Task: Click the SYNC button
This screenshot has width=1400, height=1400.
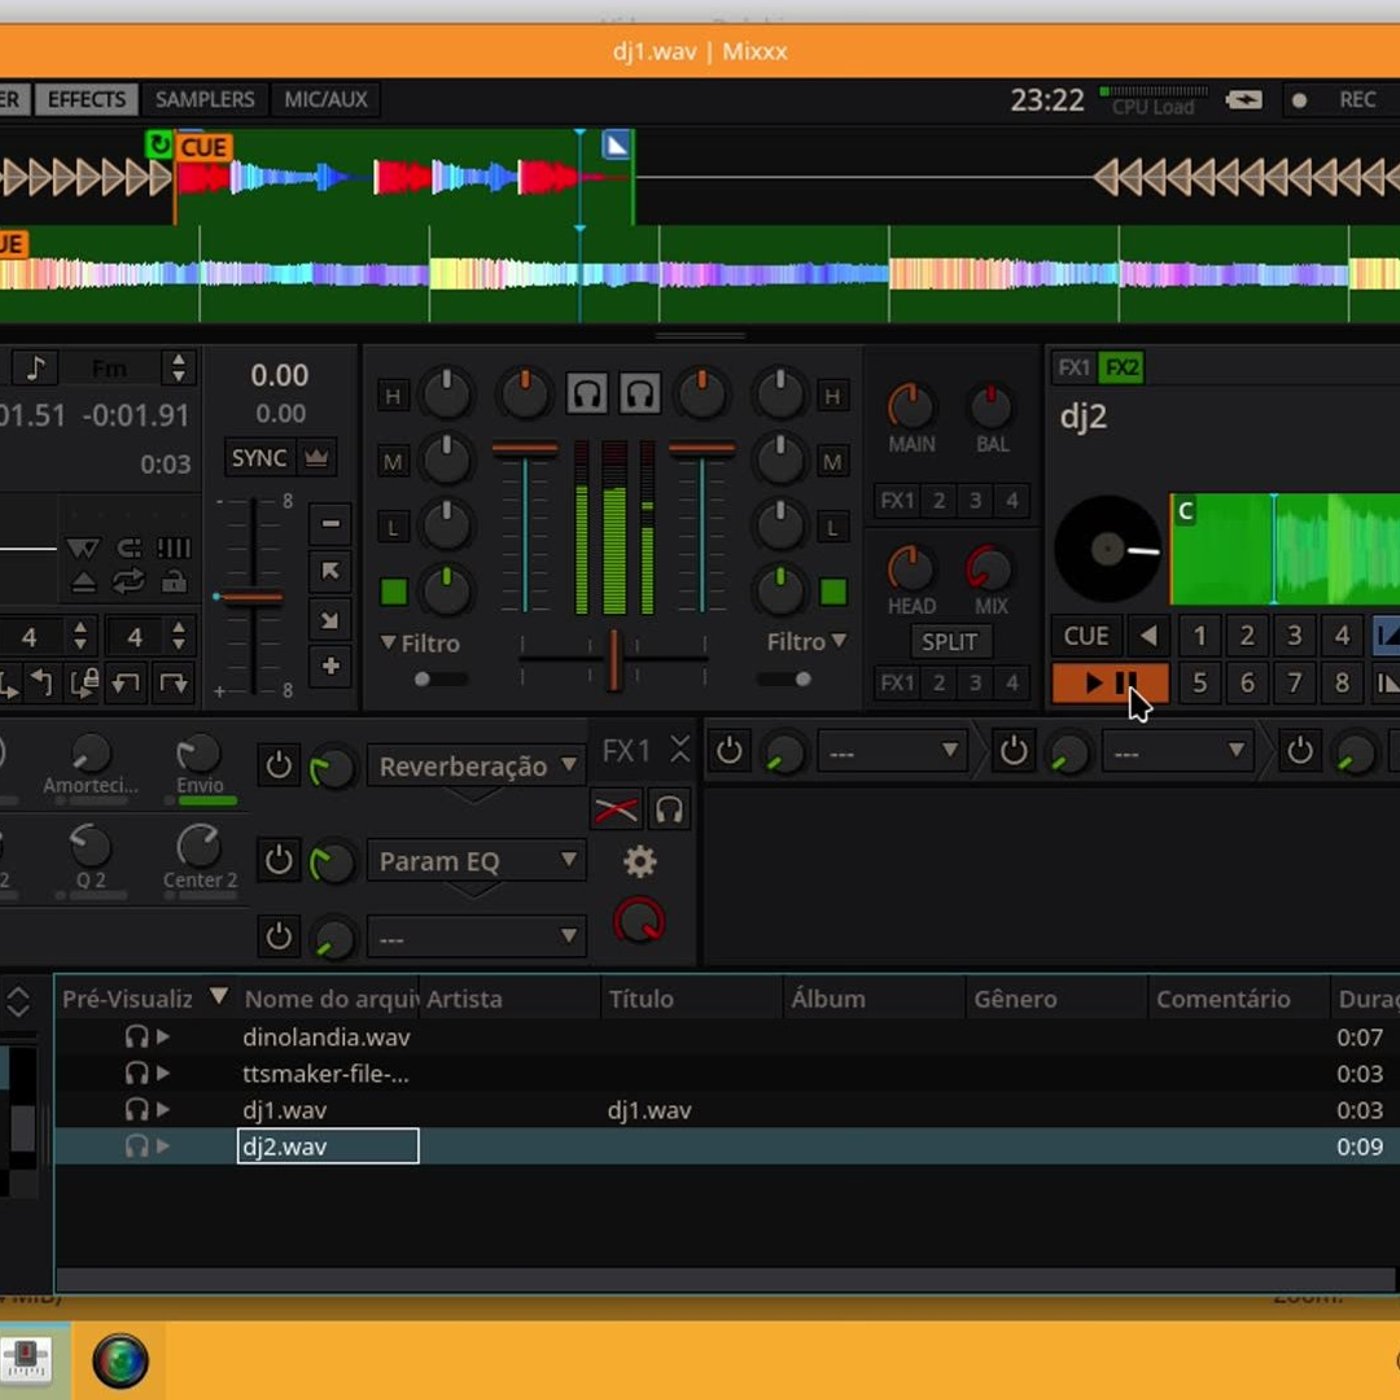Action: click(259, 458)
